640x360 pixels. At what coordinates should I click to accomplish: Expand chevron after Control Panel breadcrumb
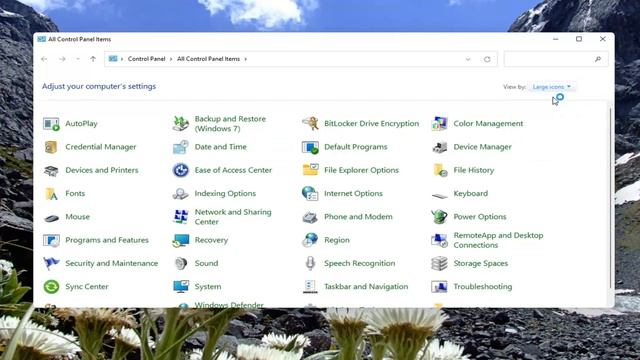click(171, 59)
